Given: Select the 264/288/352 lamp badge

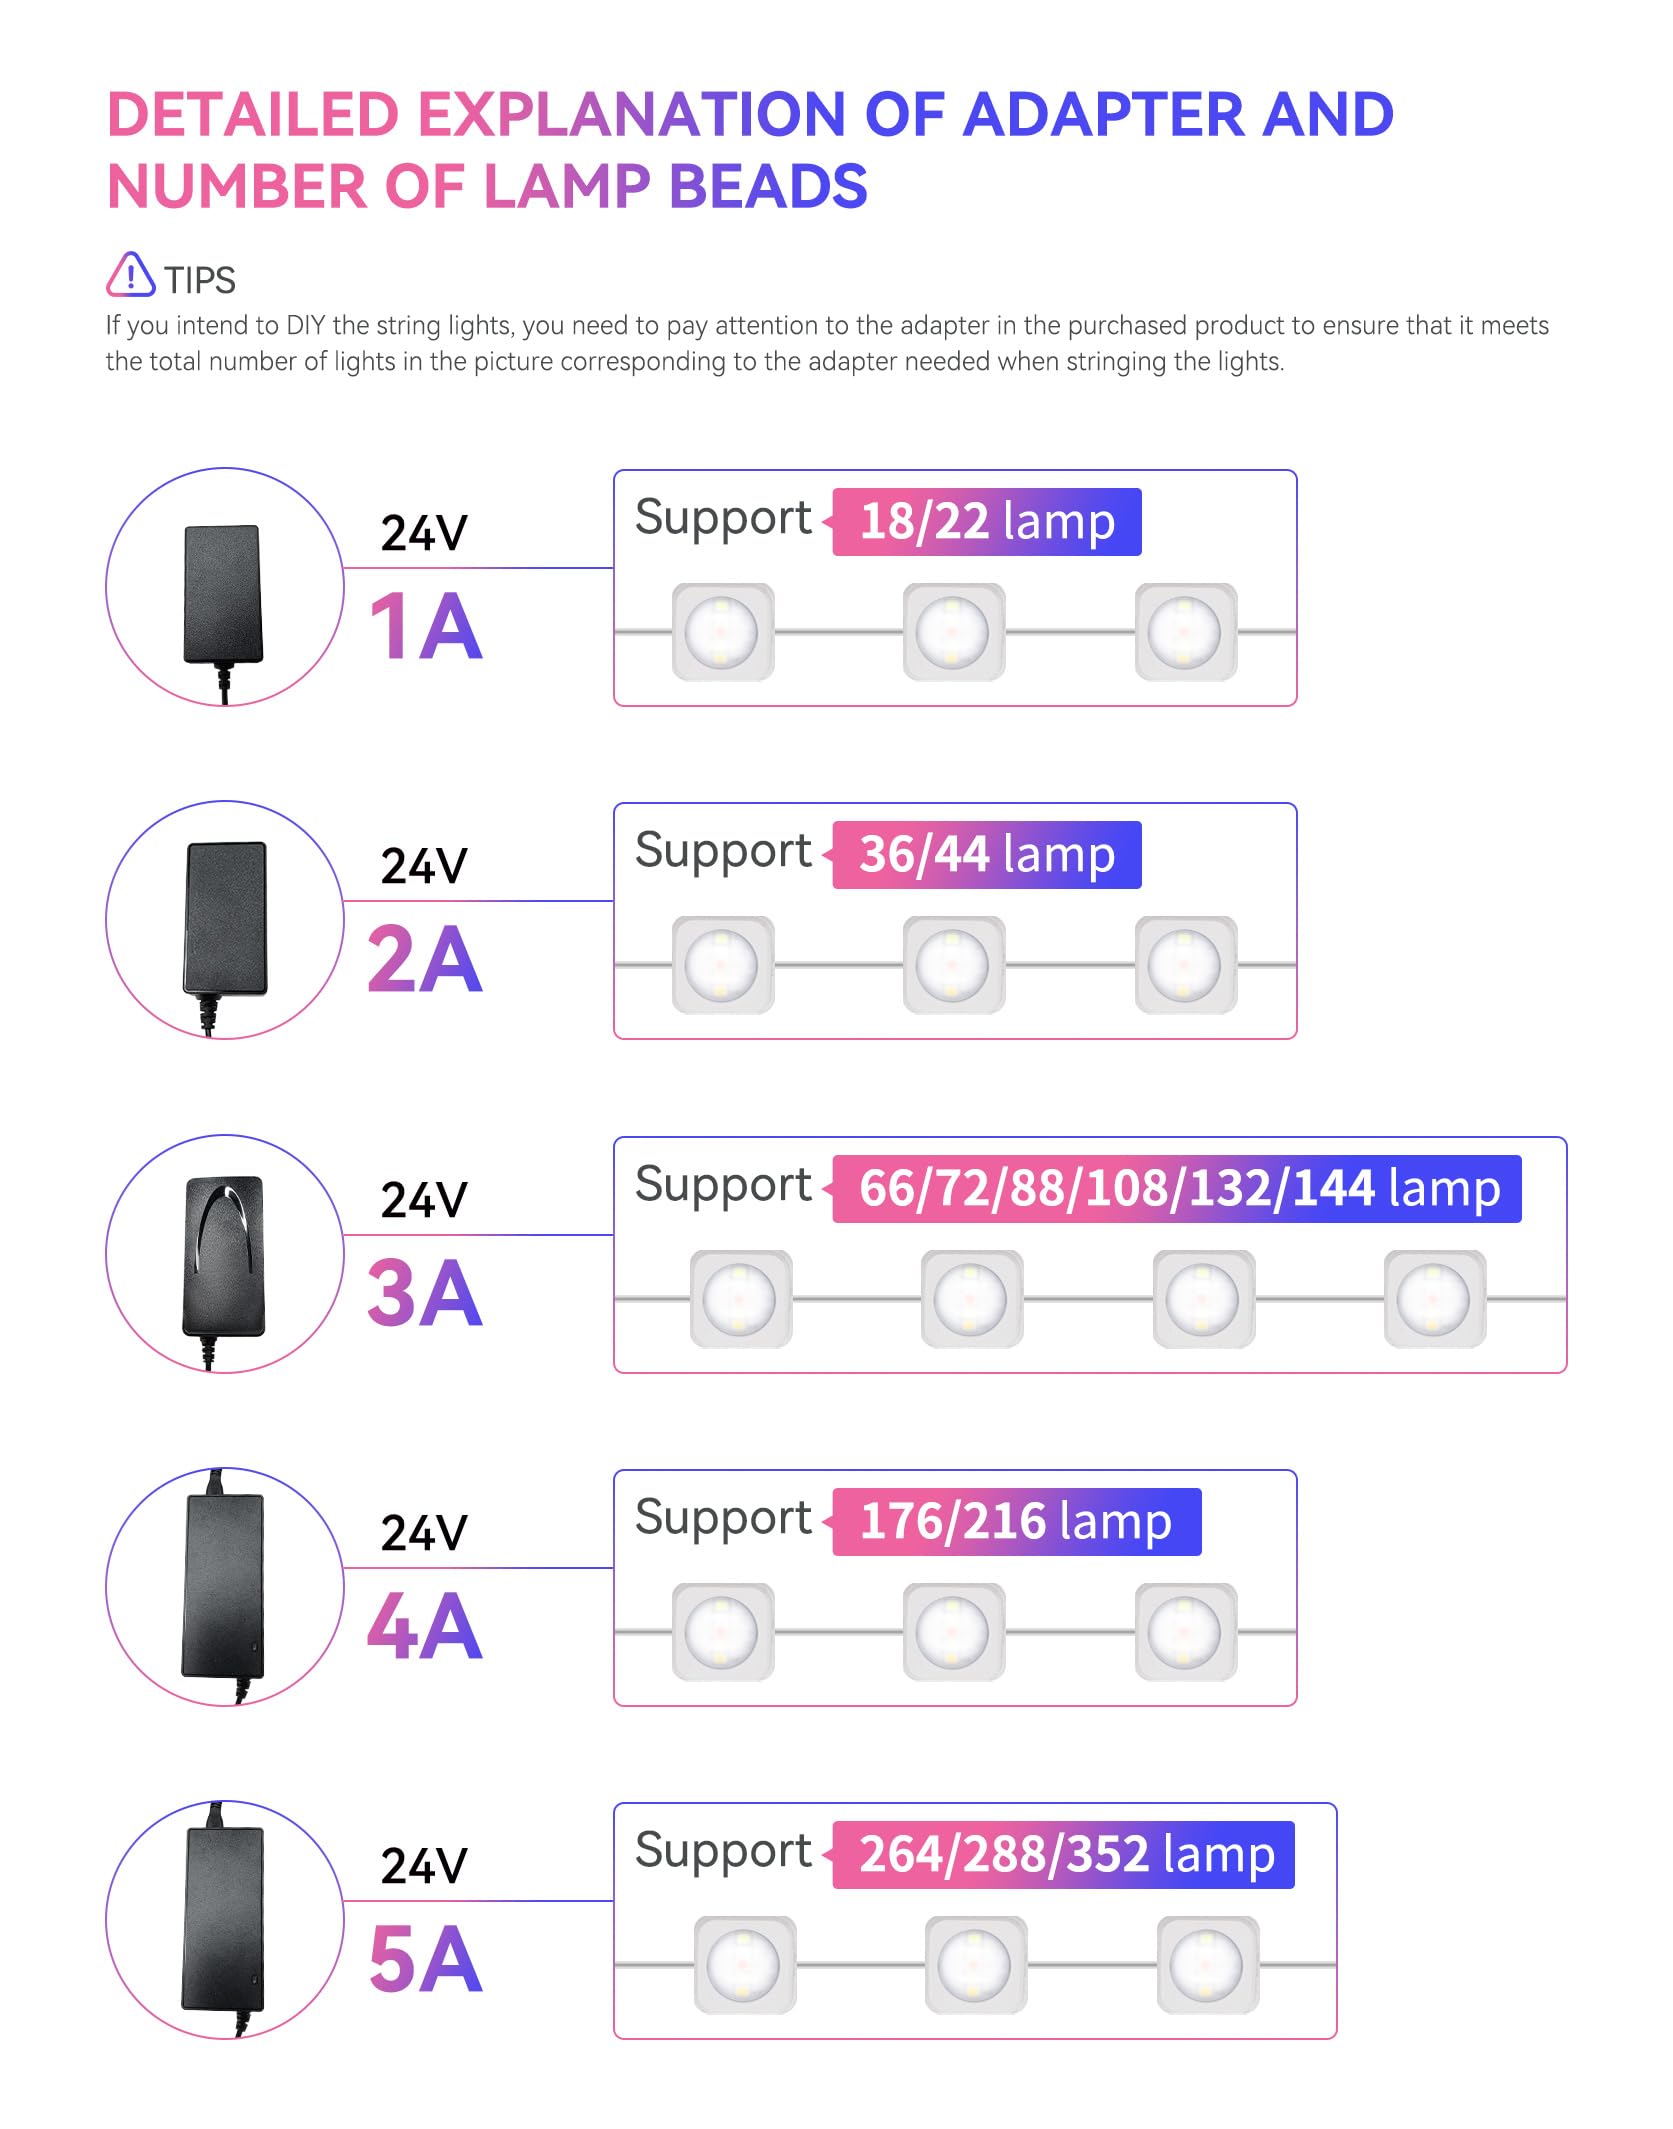Looking at the screenshot, I should [x=1063, y=1855].
